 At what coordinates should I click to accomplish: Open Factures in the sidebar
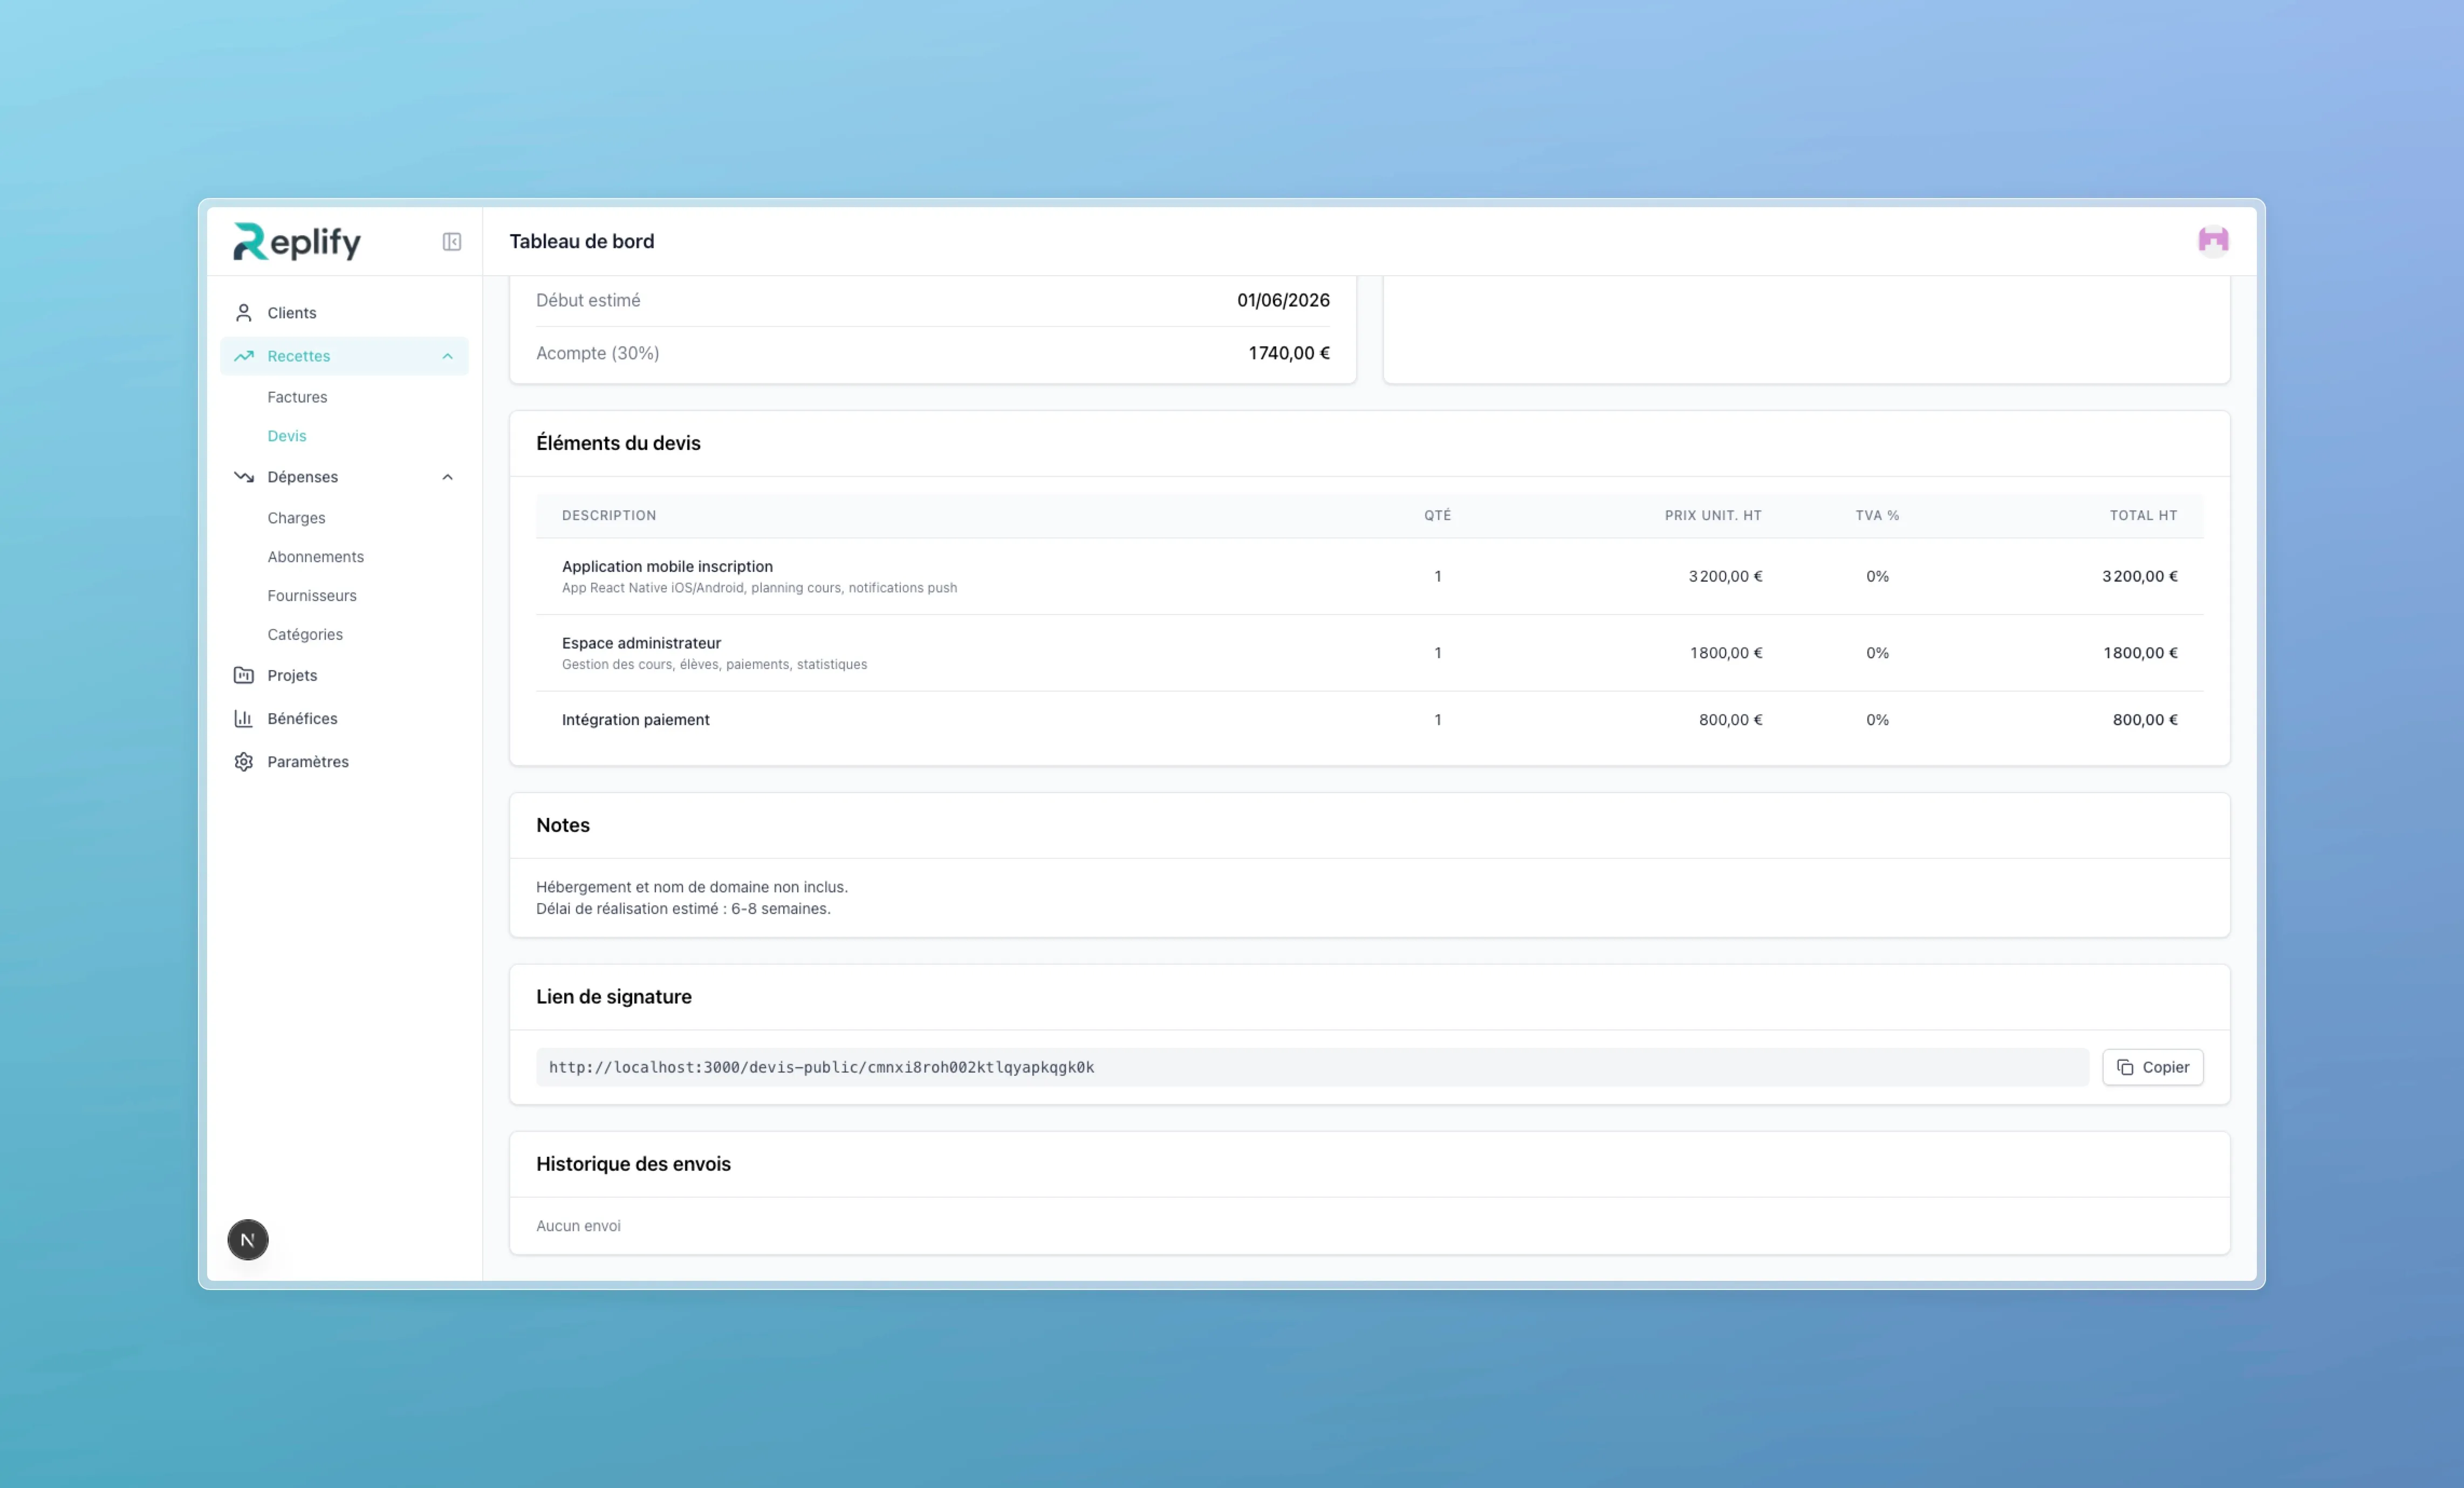297,397
